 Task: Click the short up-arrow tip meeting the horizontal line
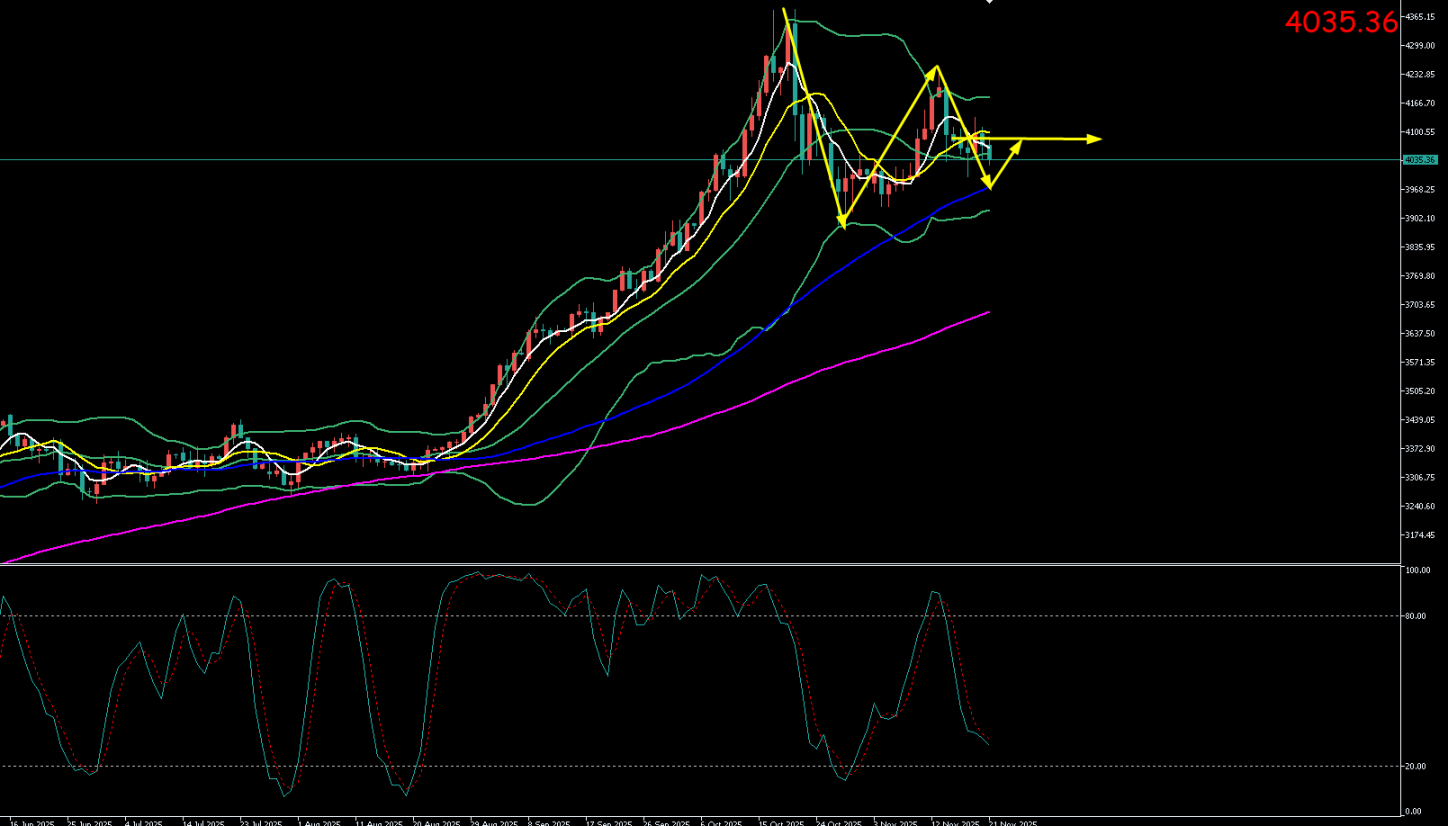[1019, 143]
